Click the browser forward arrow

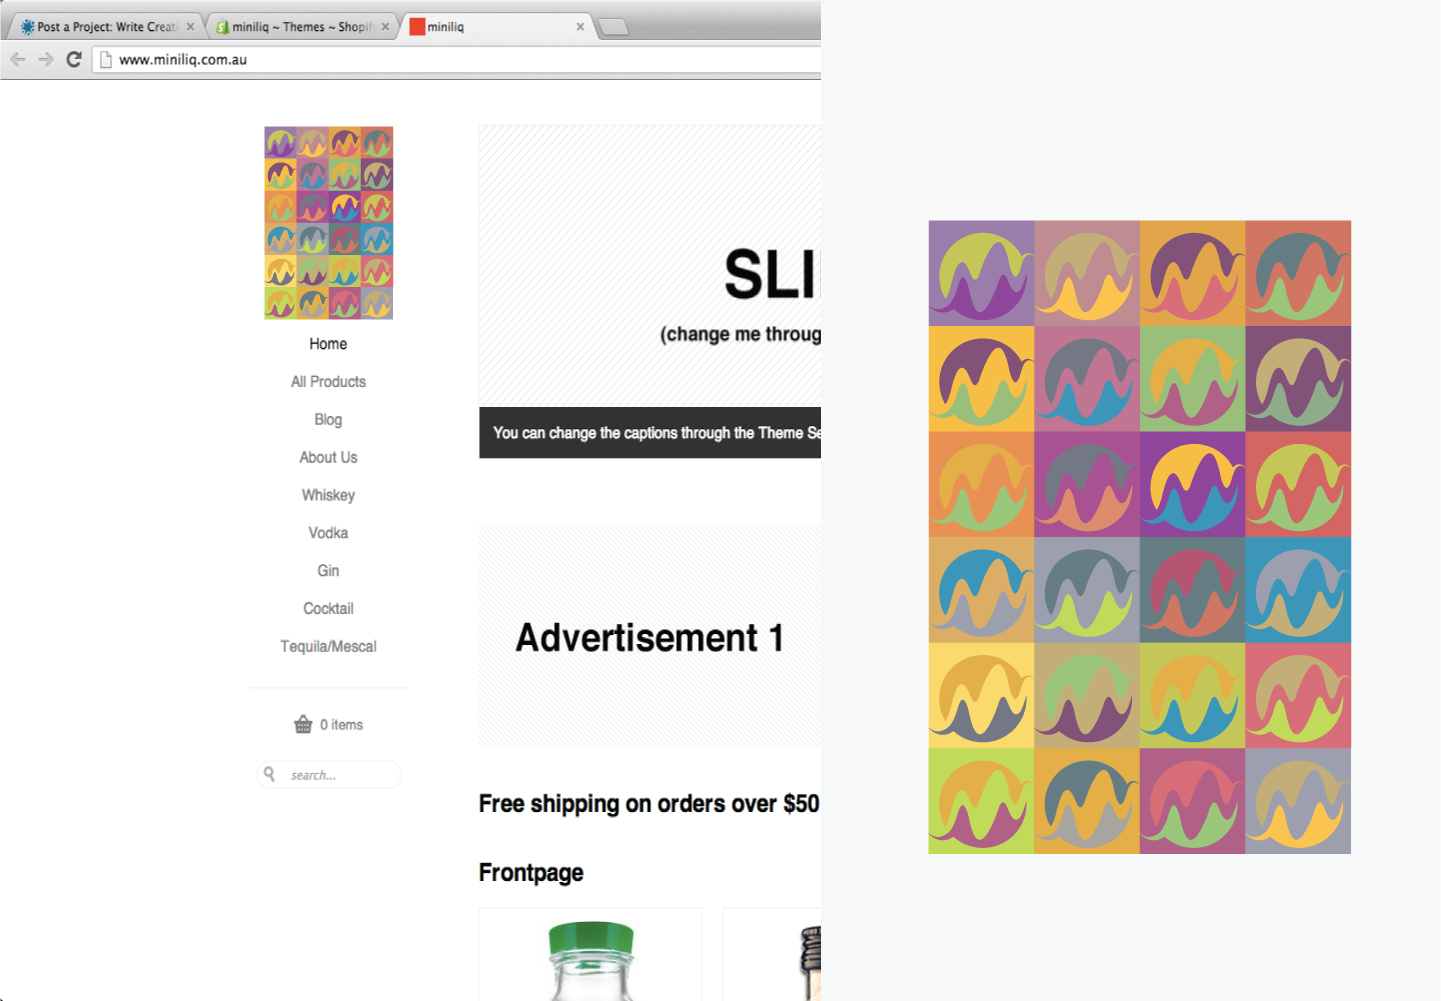click(46, 59)
